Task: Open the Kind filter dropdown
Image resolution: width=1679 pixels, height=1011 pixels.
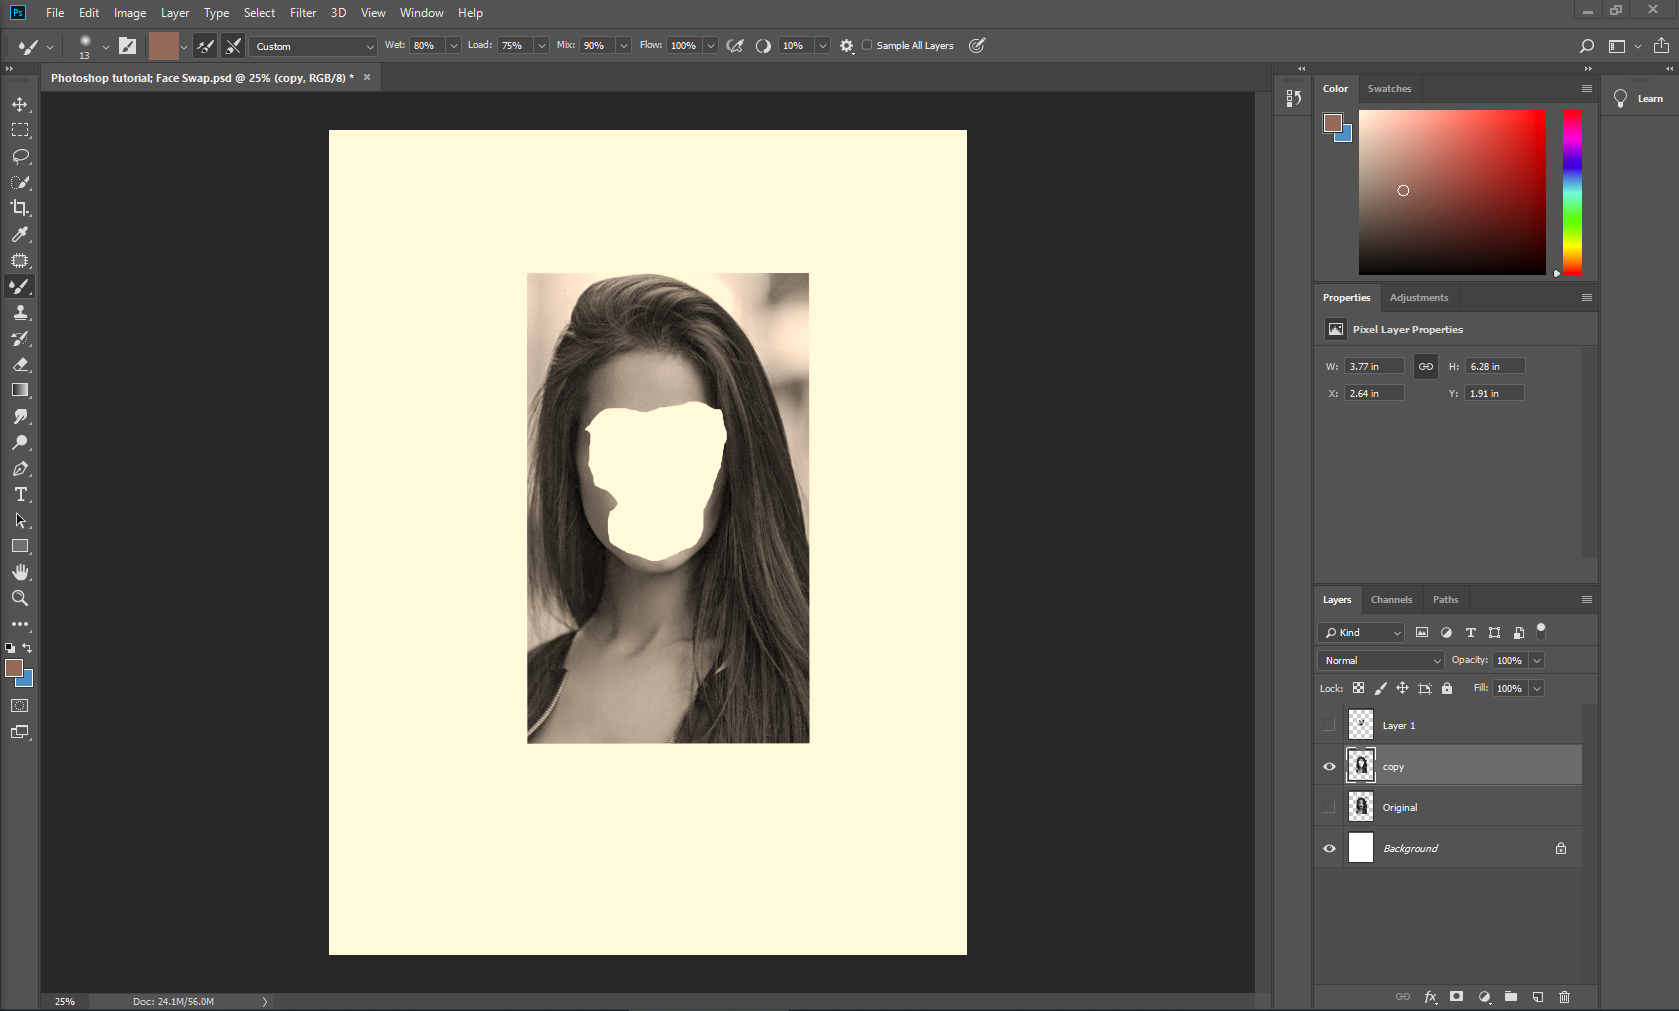Action: coord(1362,632)
